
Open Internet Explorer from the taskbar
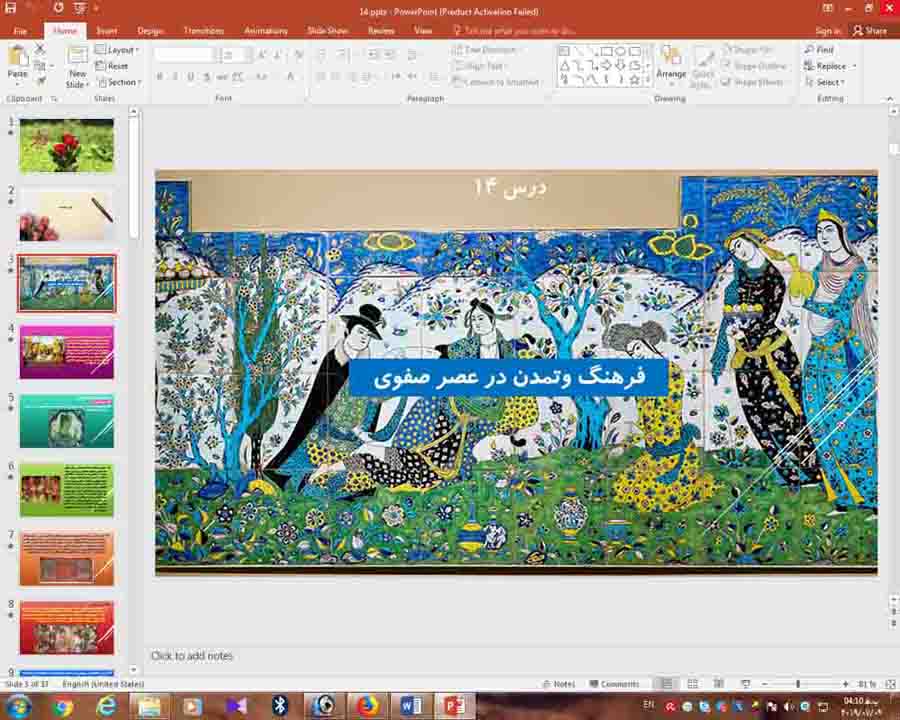point(106,706)
